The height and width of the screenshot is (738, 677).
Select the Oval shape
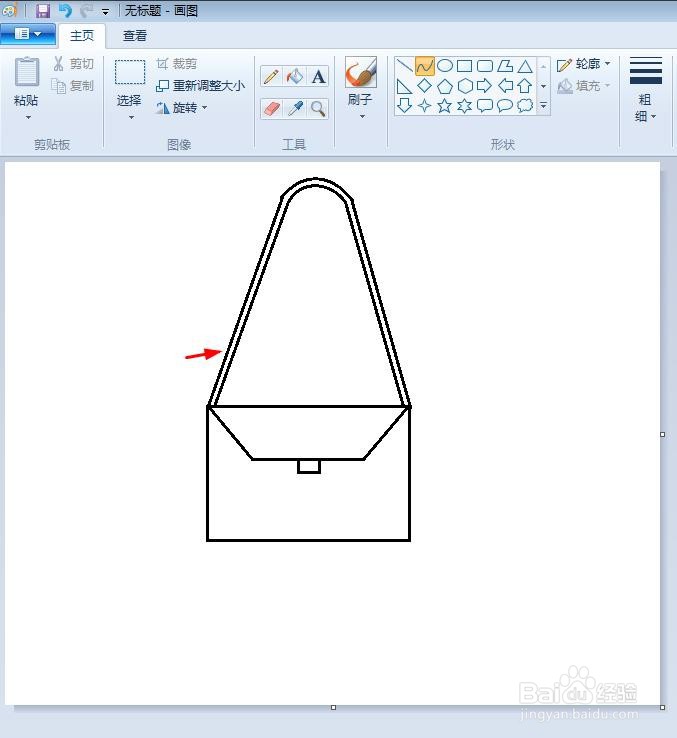click(445, 66)
